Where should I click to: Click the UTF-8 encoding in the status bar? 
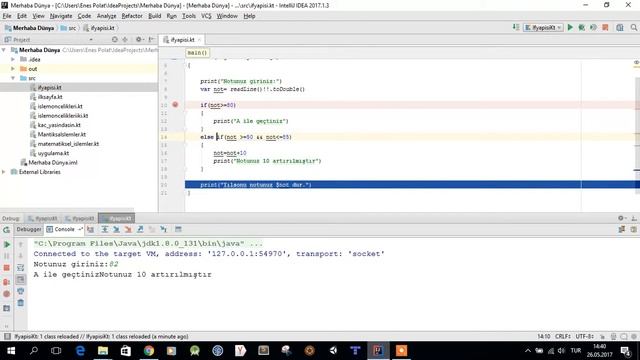[x=584, y=336]
